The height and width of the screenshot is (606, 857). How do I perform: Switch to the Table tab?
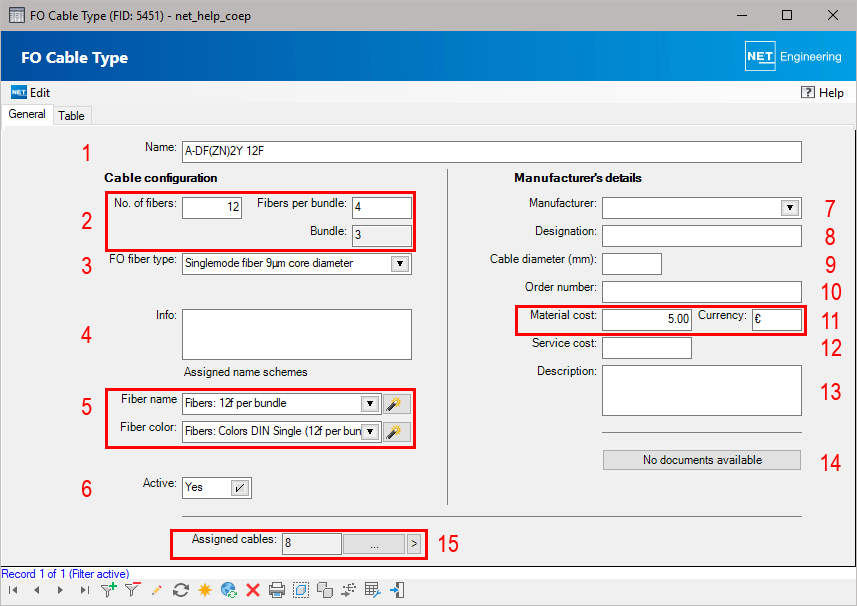[72, 116]
